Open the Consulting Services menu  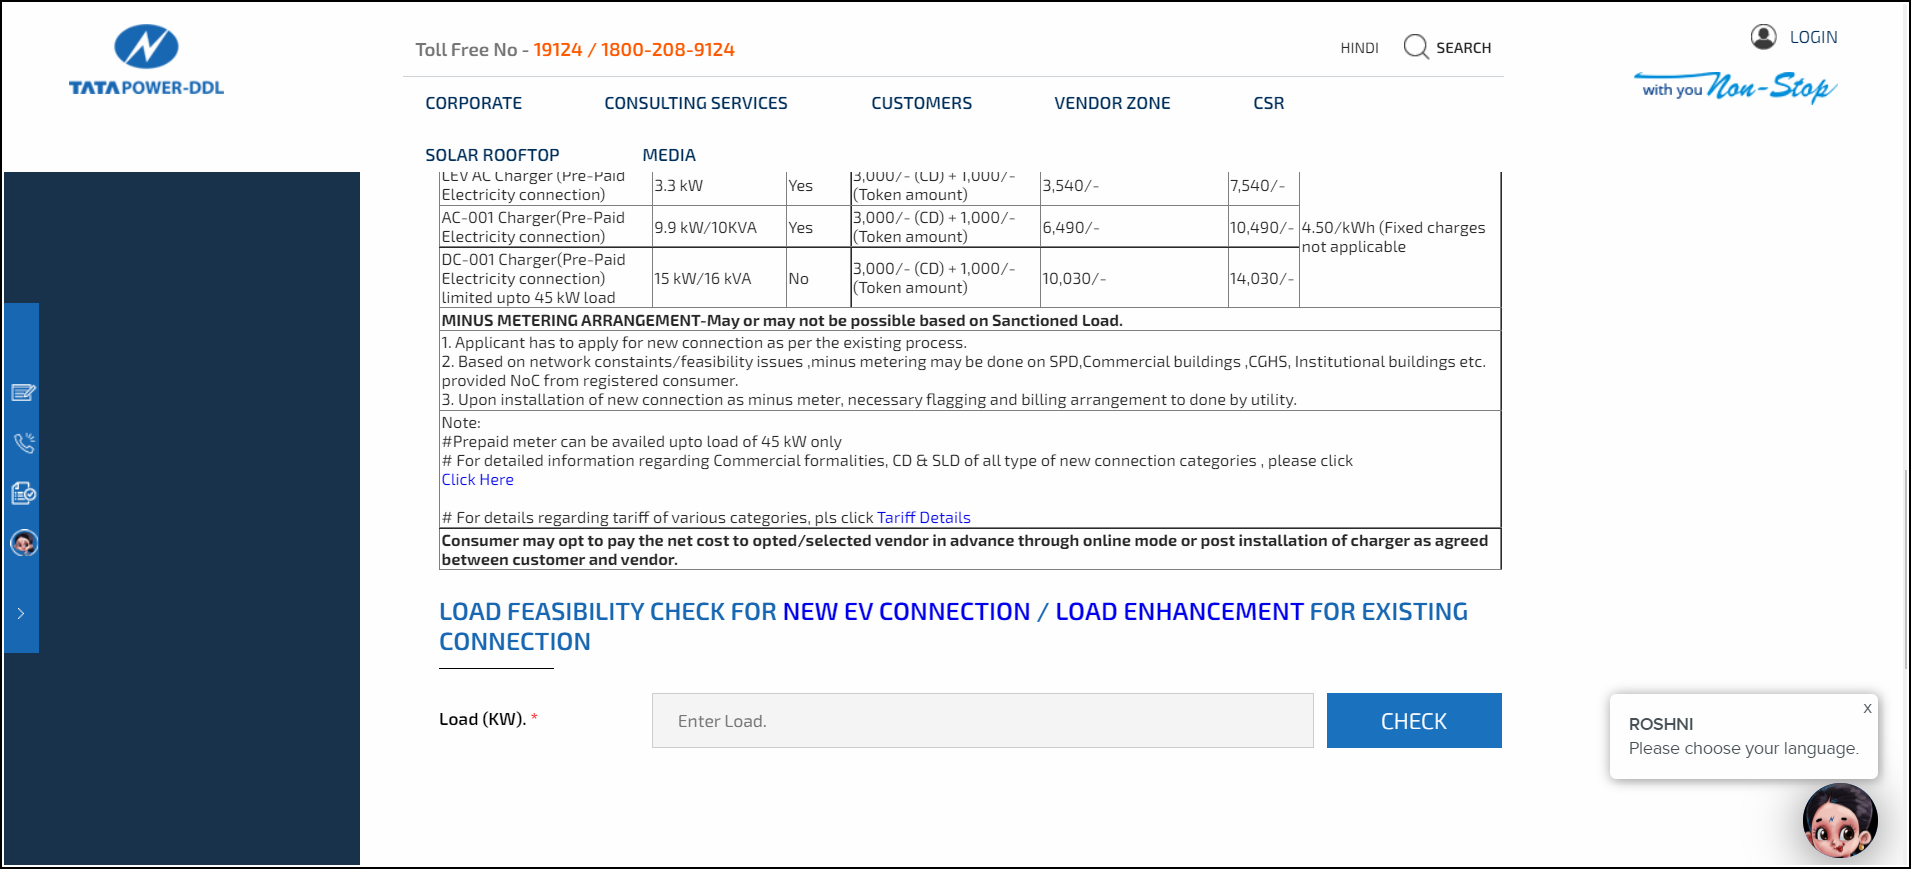coord(695,103)
